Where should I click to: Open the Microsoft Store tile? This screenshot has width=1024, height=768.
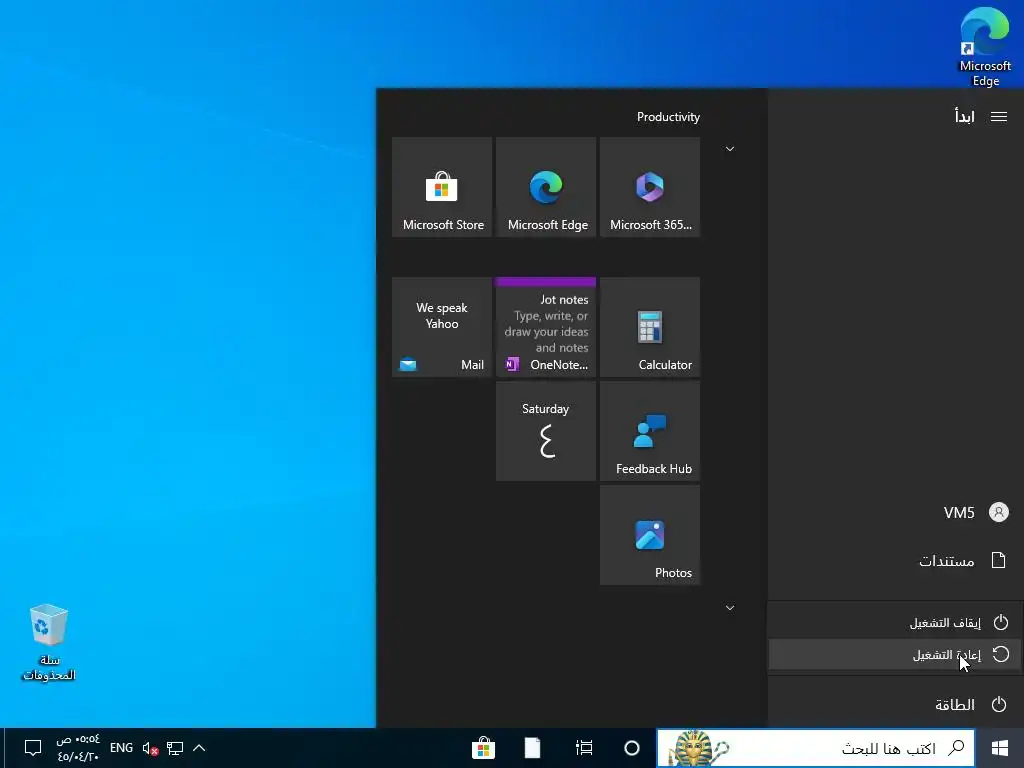[442, 187]
